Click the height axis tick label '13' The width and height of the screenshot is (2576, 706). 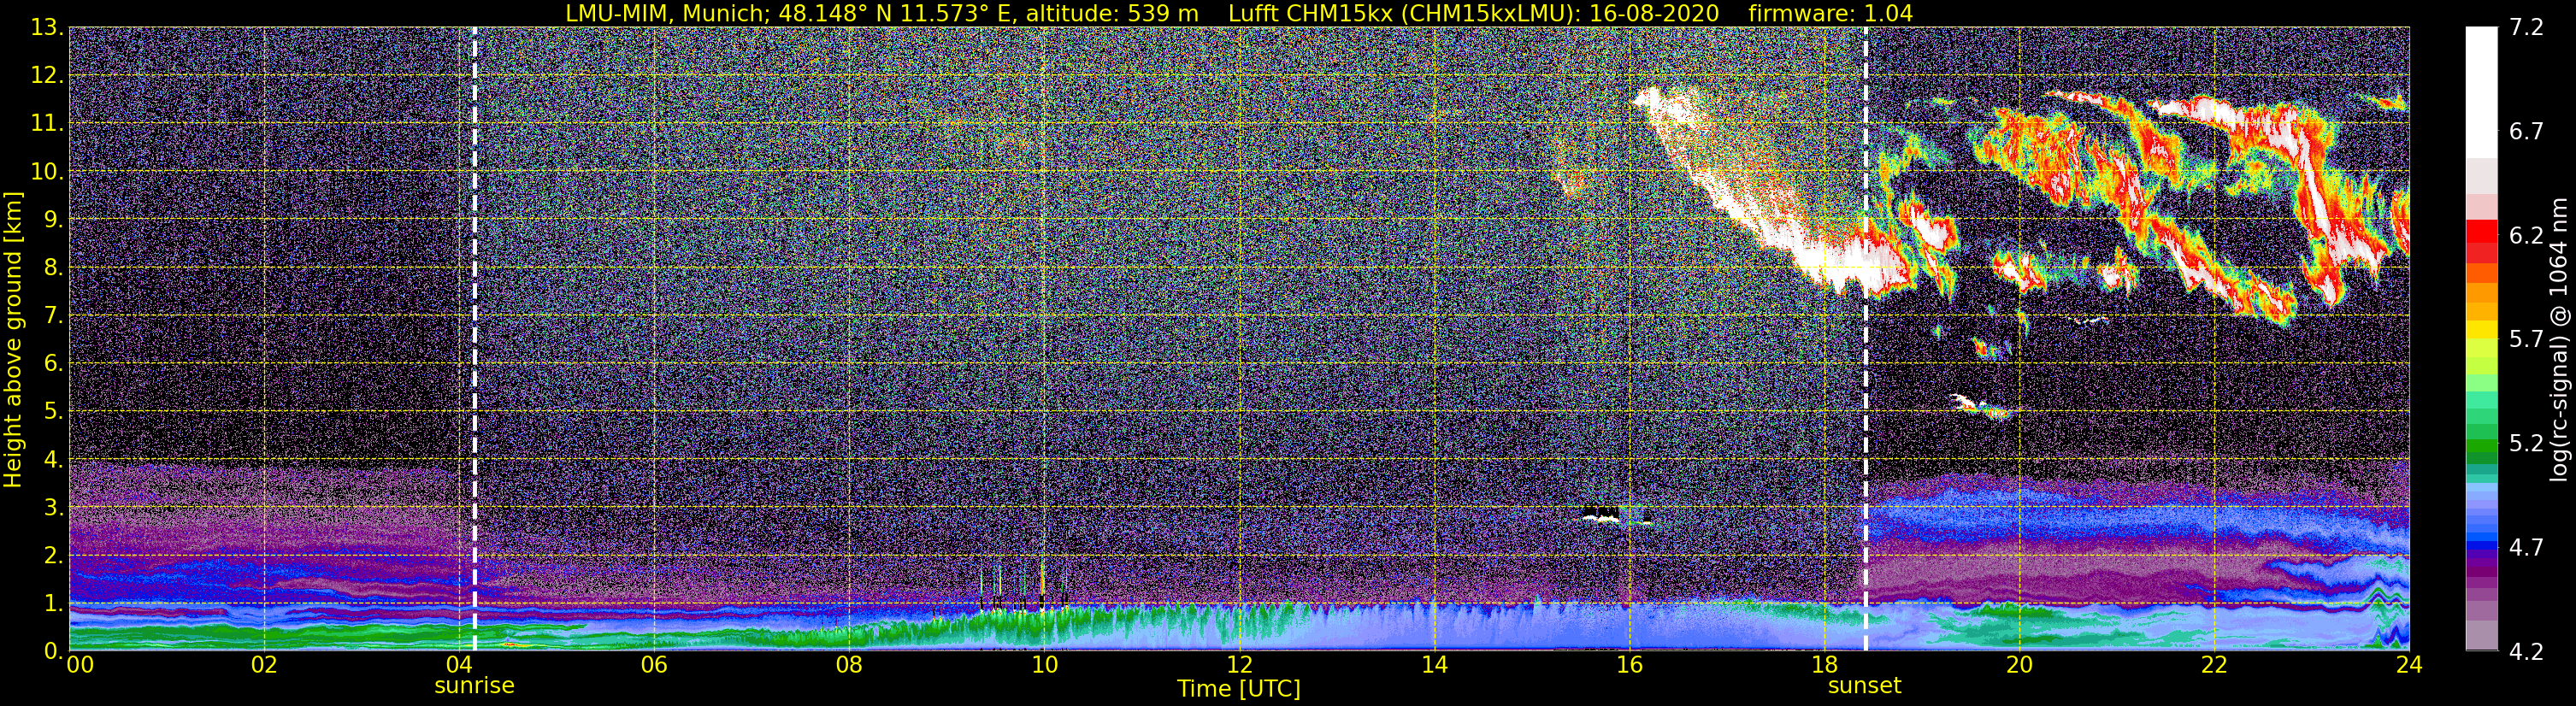45,28
